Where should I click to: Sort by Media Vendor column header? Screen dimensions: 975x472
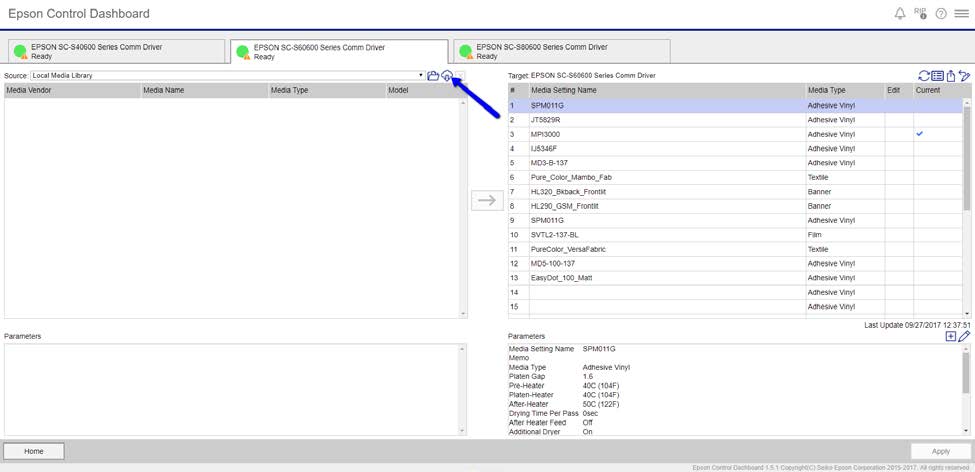click(x=72, y=90)
